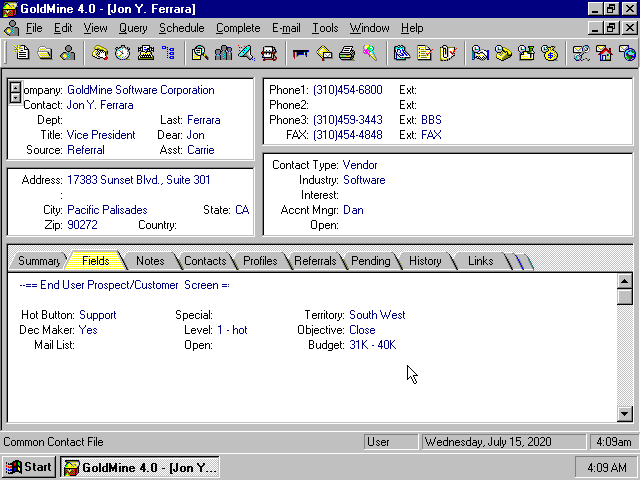640x480 pixels.
Task: Click the group of people icon
Action: tap(223, 53)
